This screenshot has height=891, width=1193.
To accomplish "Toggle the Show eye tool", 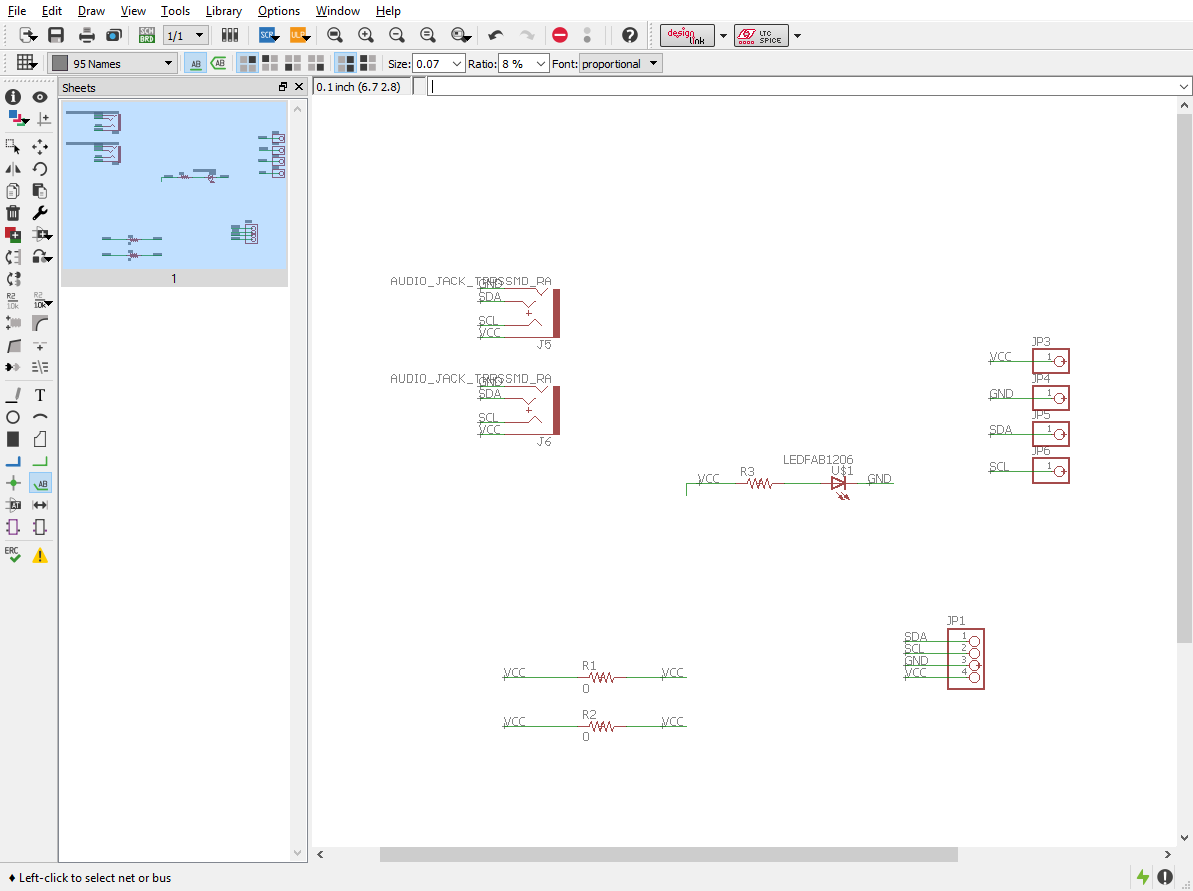I will 40,97.
